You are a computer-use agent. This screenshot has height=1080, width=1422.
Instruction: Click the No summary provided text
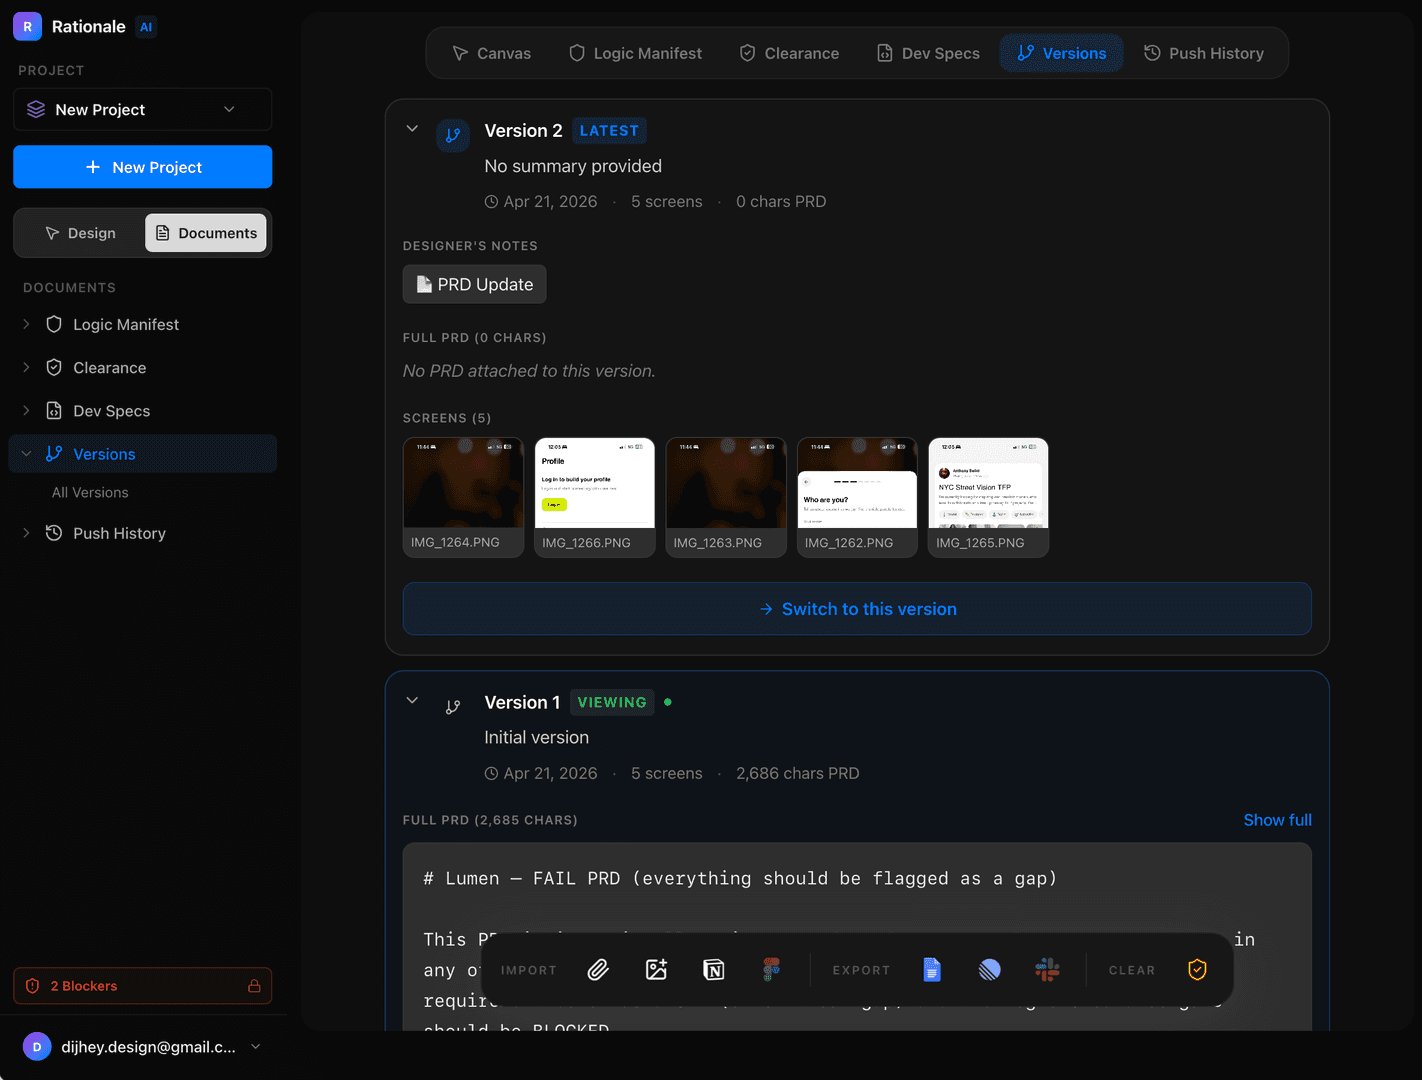point(573,166)
